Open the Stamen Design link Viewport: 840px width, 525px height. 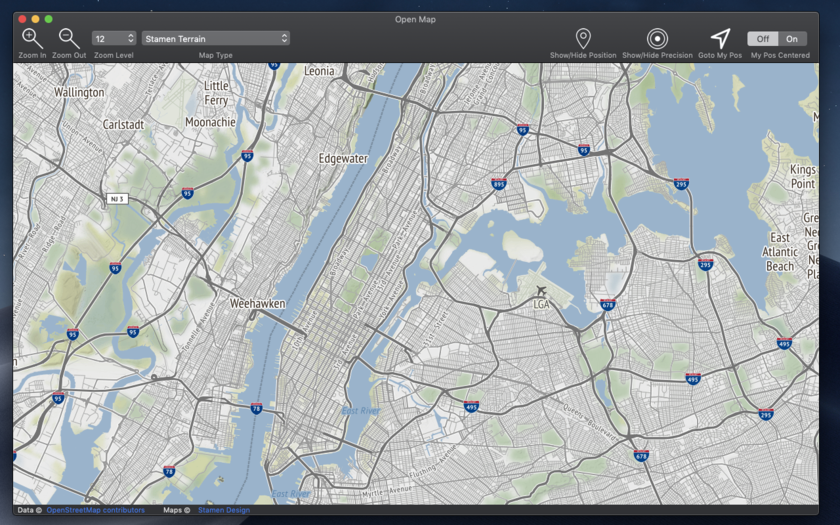click(223, 510)
